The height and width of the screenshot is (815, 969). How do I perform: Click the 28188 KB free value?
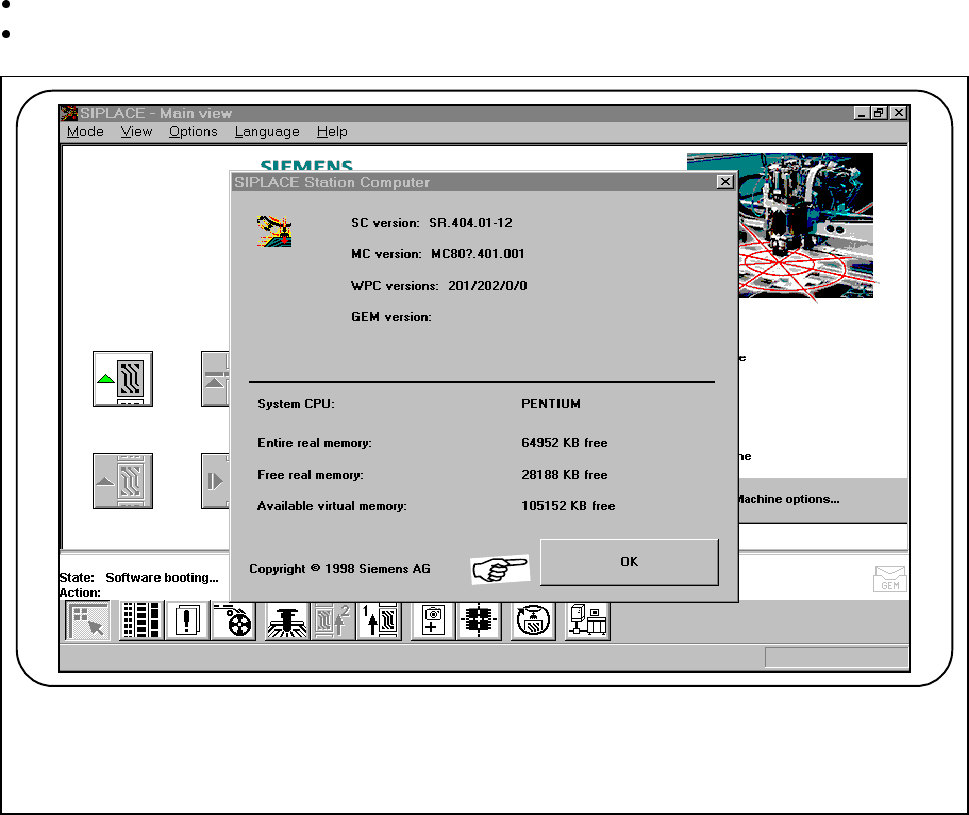564,475
